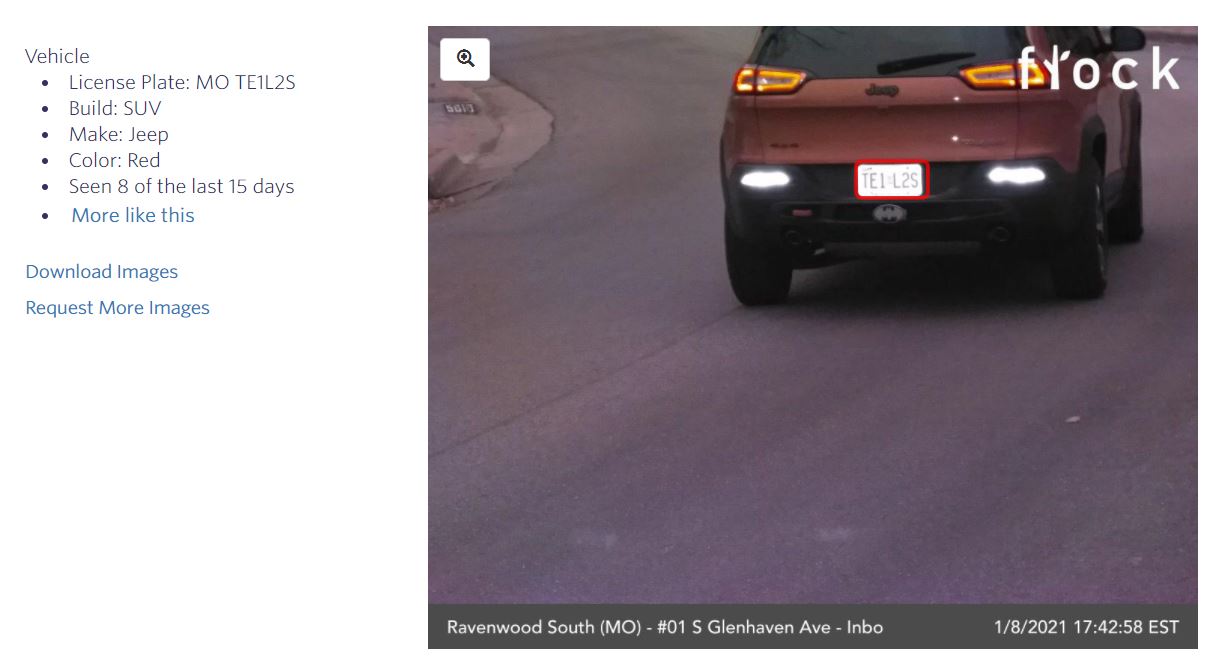Click the Request More Images link
The height and width of the screenshot is (662, 1211).
point(118,308)
